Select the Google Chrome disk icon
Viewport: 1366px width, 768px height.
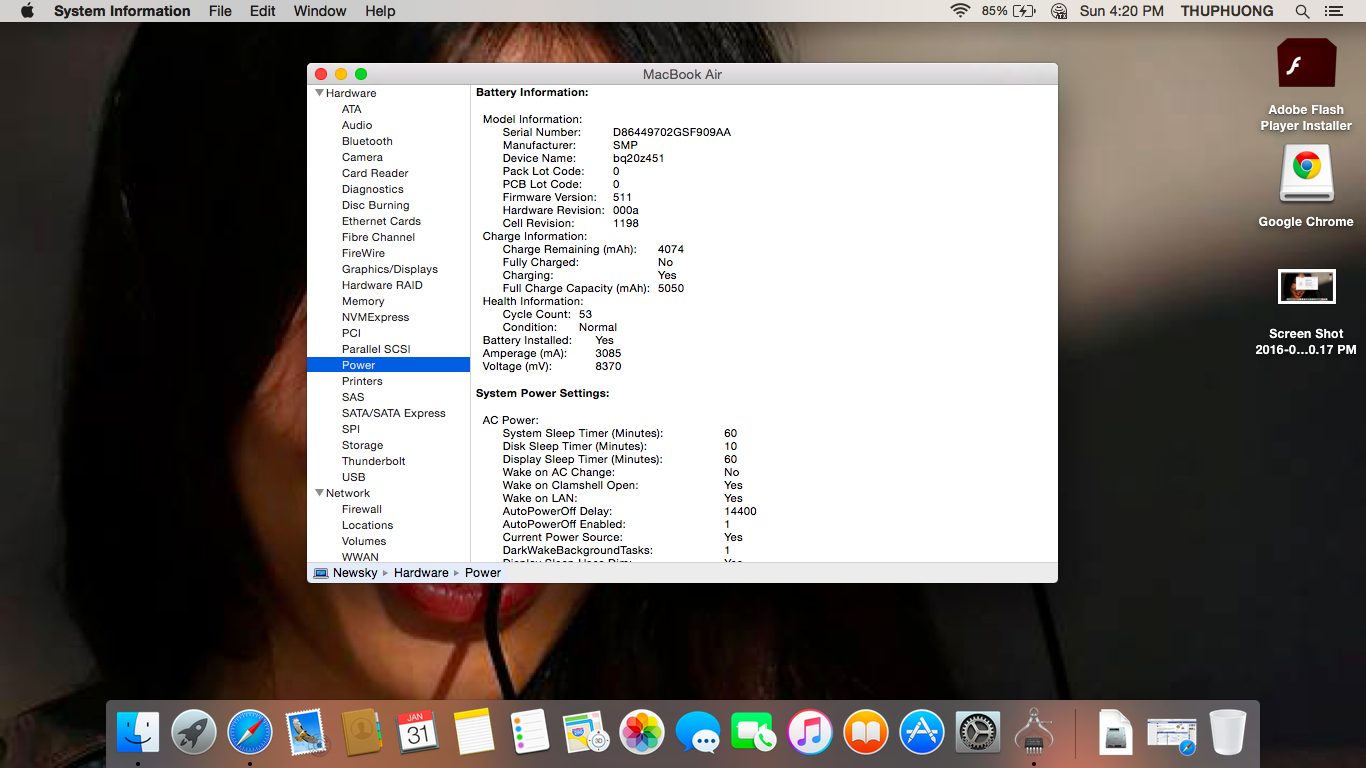point(1306,175)
